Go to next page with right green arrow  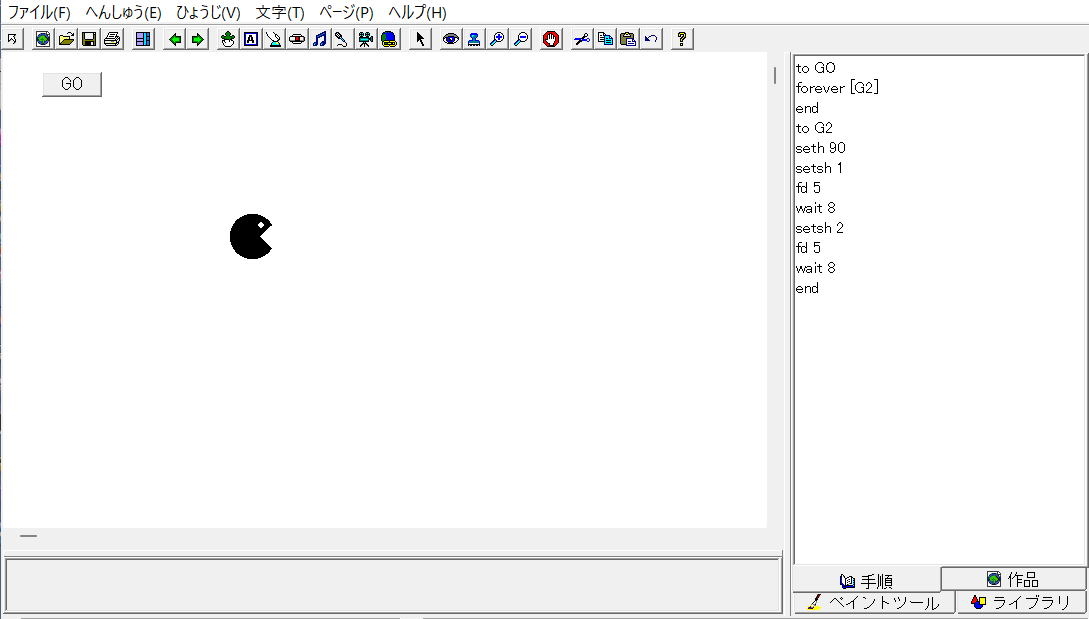198,39
